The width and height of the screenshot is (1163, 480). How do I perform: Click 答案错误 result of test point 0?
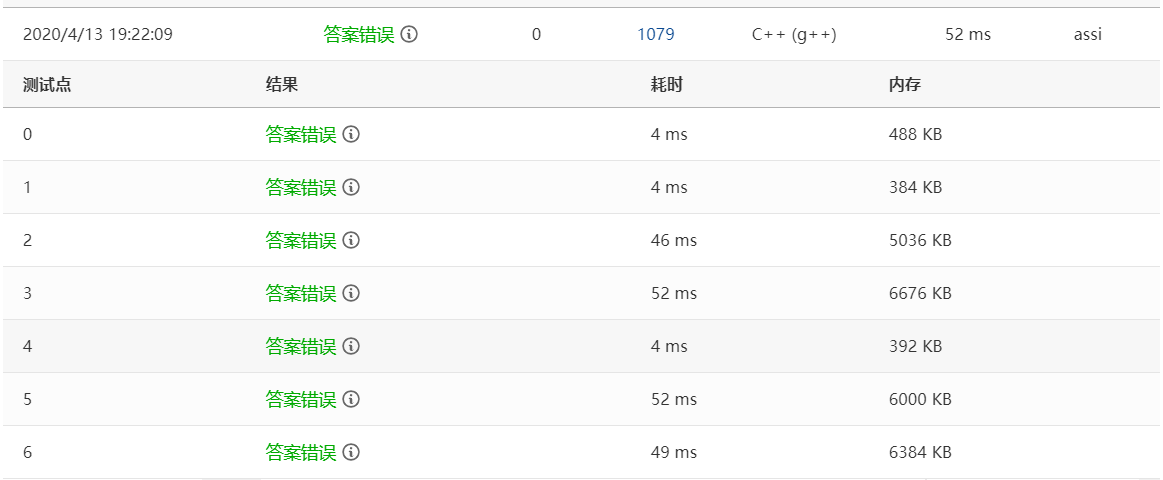click(301, 134)
